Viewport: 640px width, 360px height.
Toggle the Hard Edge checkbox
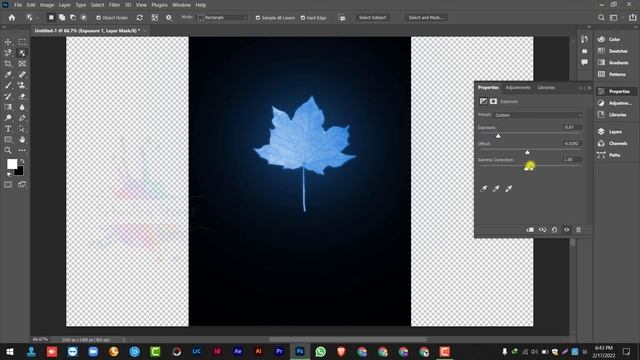303,18
